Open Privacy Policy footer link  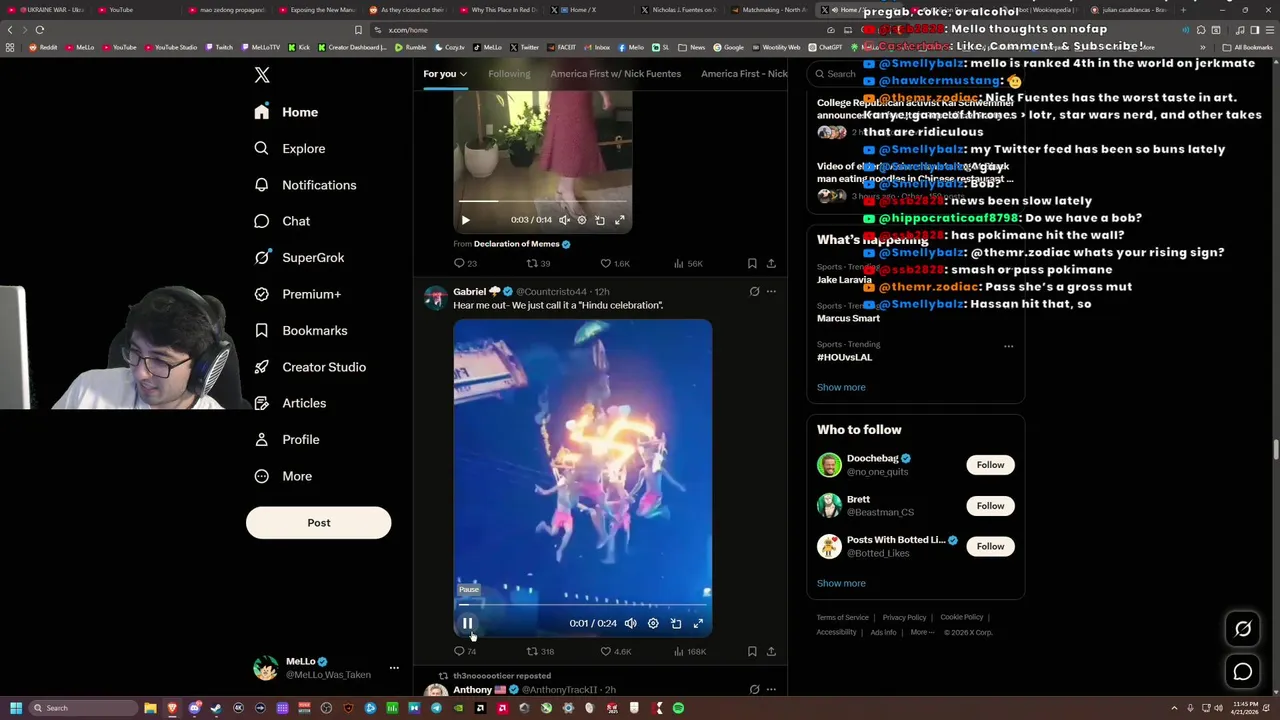click(x=904, y=617)
